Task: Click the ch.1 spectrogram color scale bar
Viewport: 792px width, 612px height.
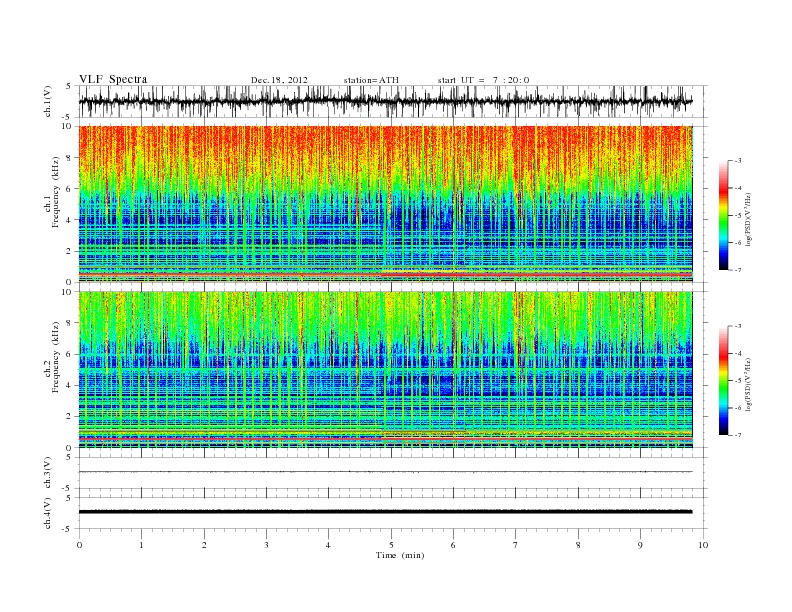Action: [723, 215]
